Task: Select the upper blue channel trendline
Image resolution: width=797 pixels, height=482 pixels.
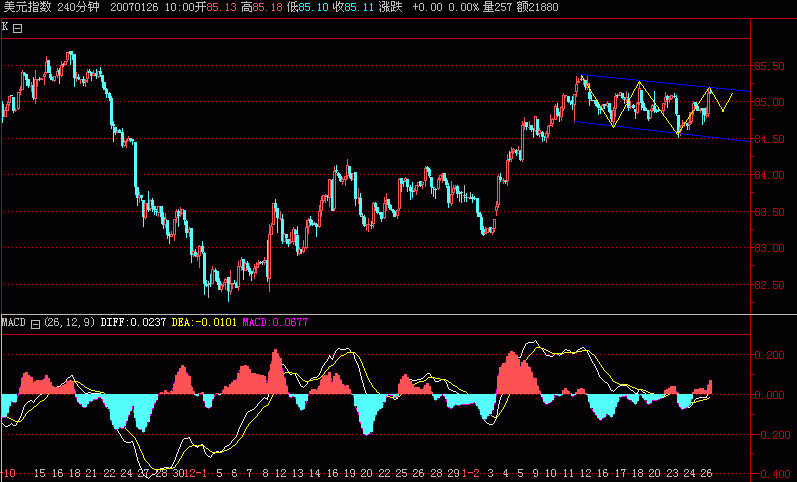Action: pos(666,83)
